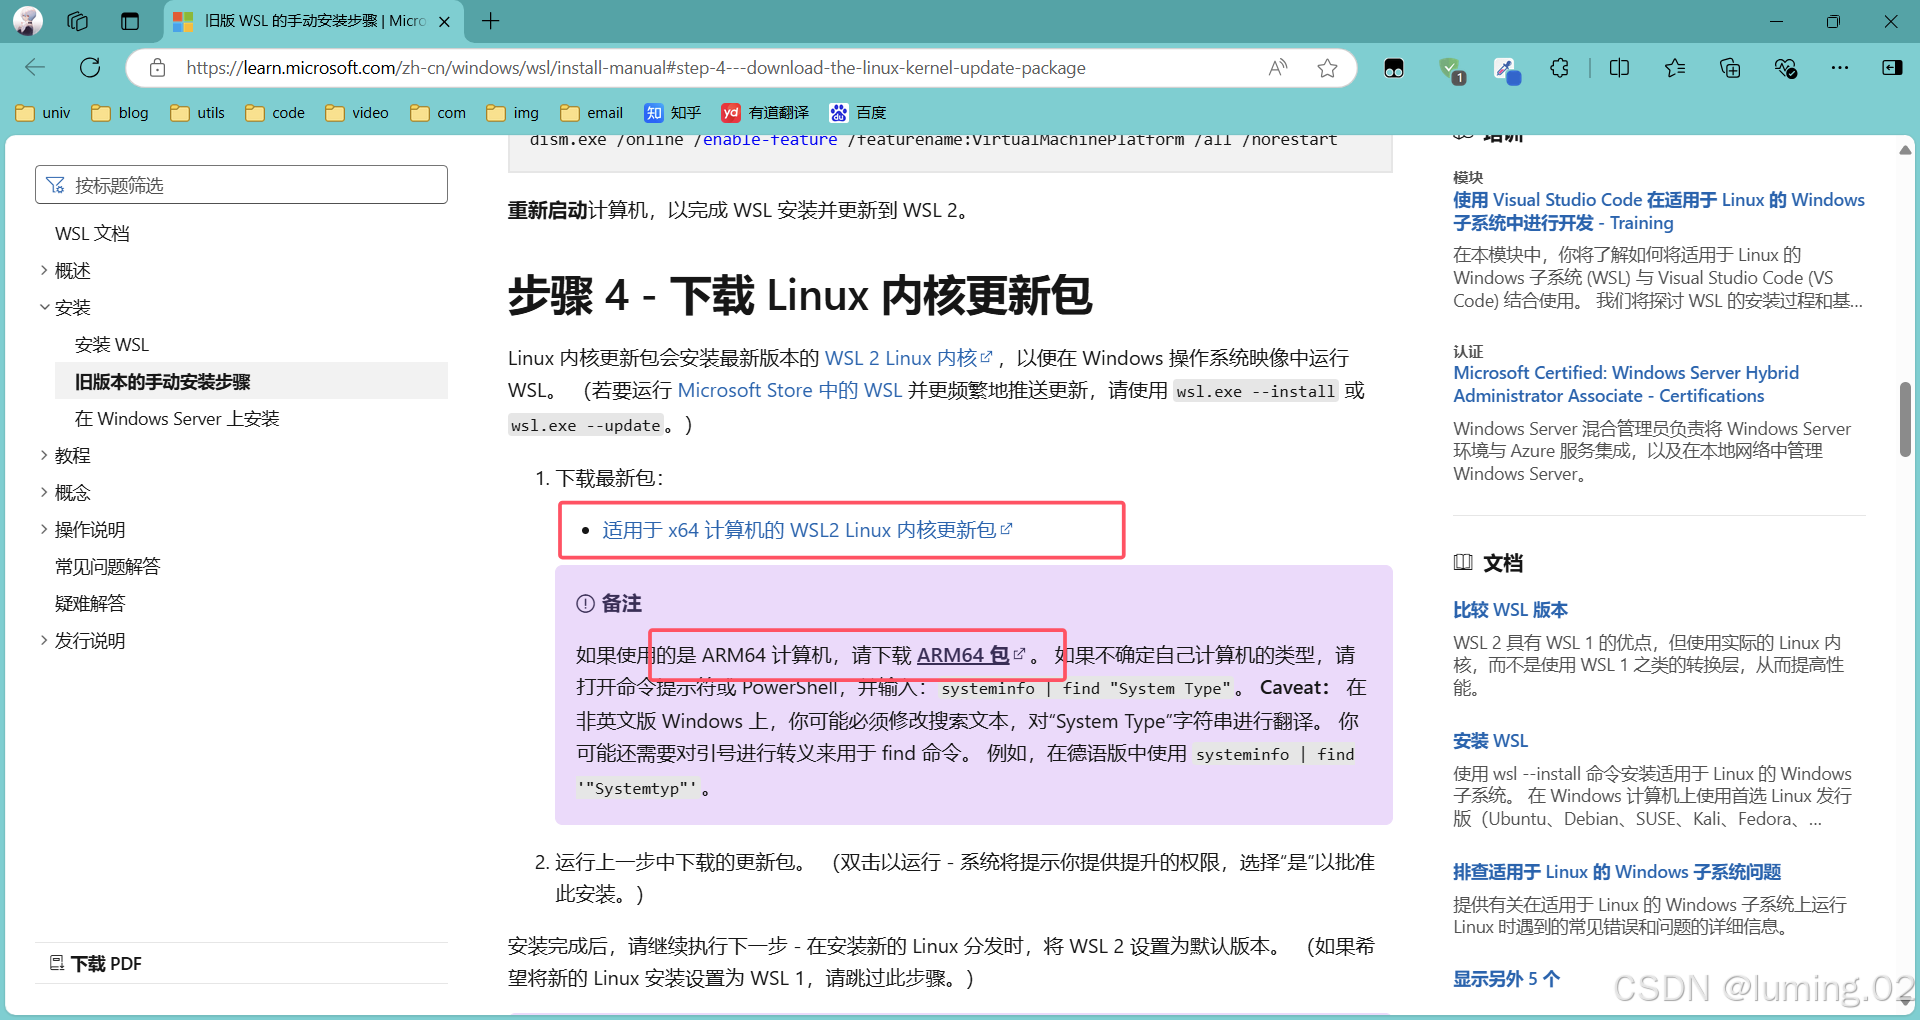Start Read Aloud from address bar
1920x1020 pixels.
pos(1278,68)
